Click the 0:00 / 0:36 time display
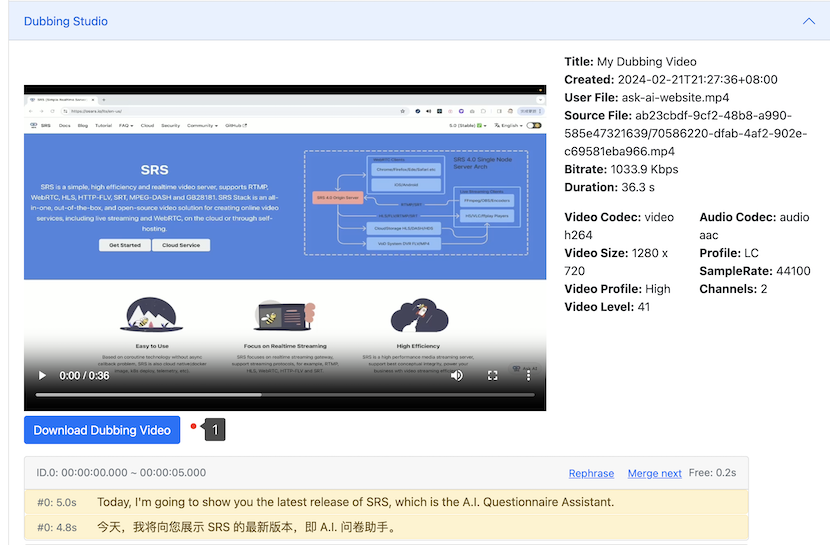 coord(84,376)
